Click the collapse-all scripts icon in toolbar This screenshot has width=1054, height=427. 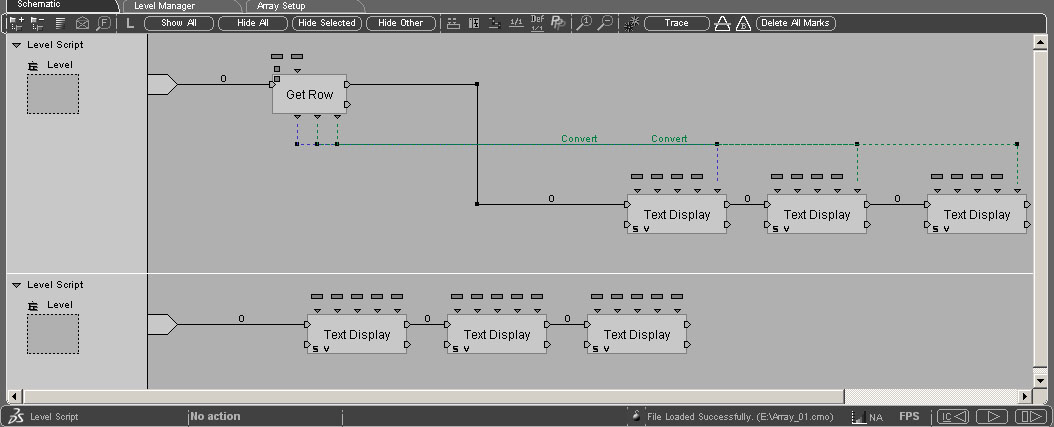tap(38, 23)
